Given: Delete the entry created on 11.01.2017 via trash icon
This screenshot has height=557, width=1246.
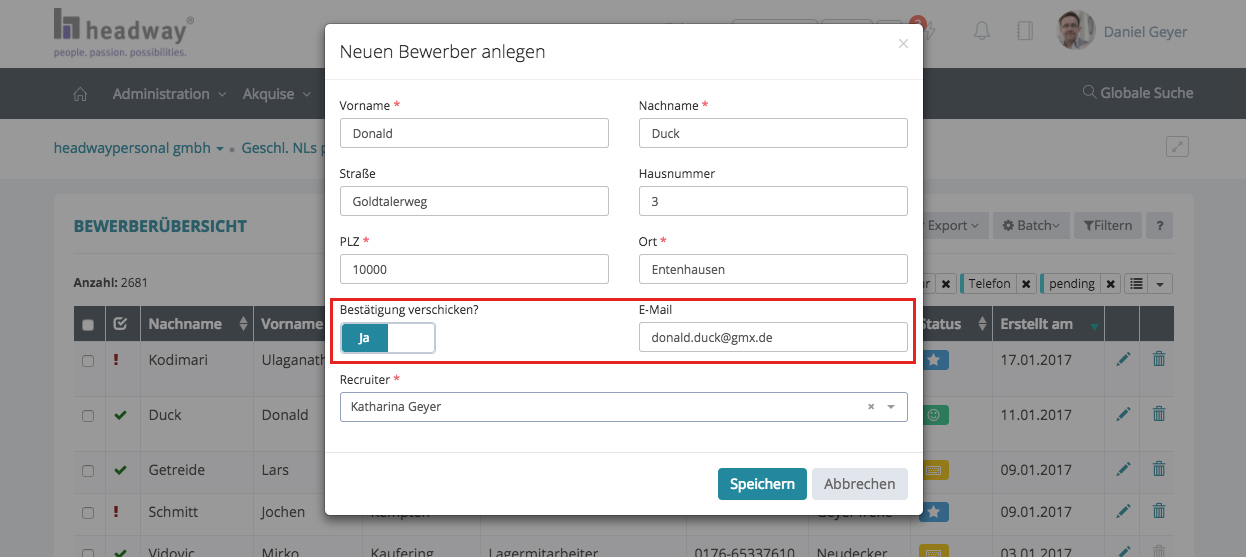Looking at the screenshot, I should [1159, 414].
